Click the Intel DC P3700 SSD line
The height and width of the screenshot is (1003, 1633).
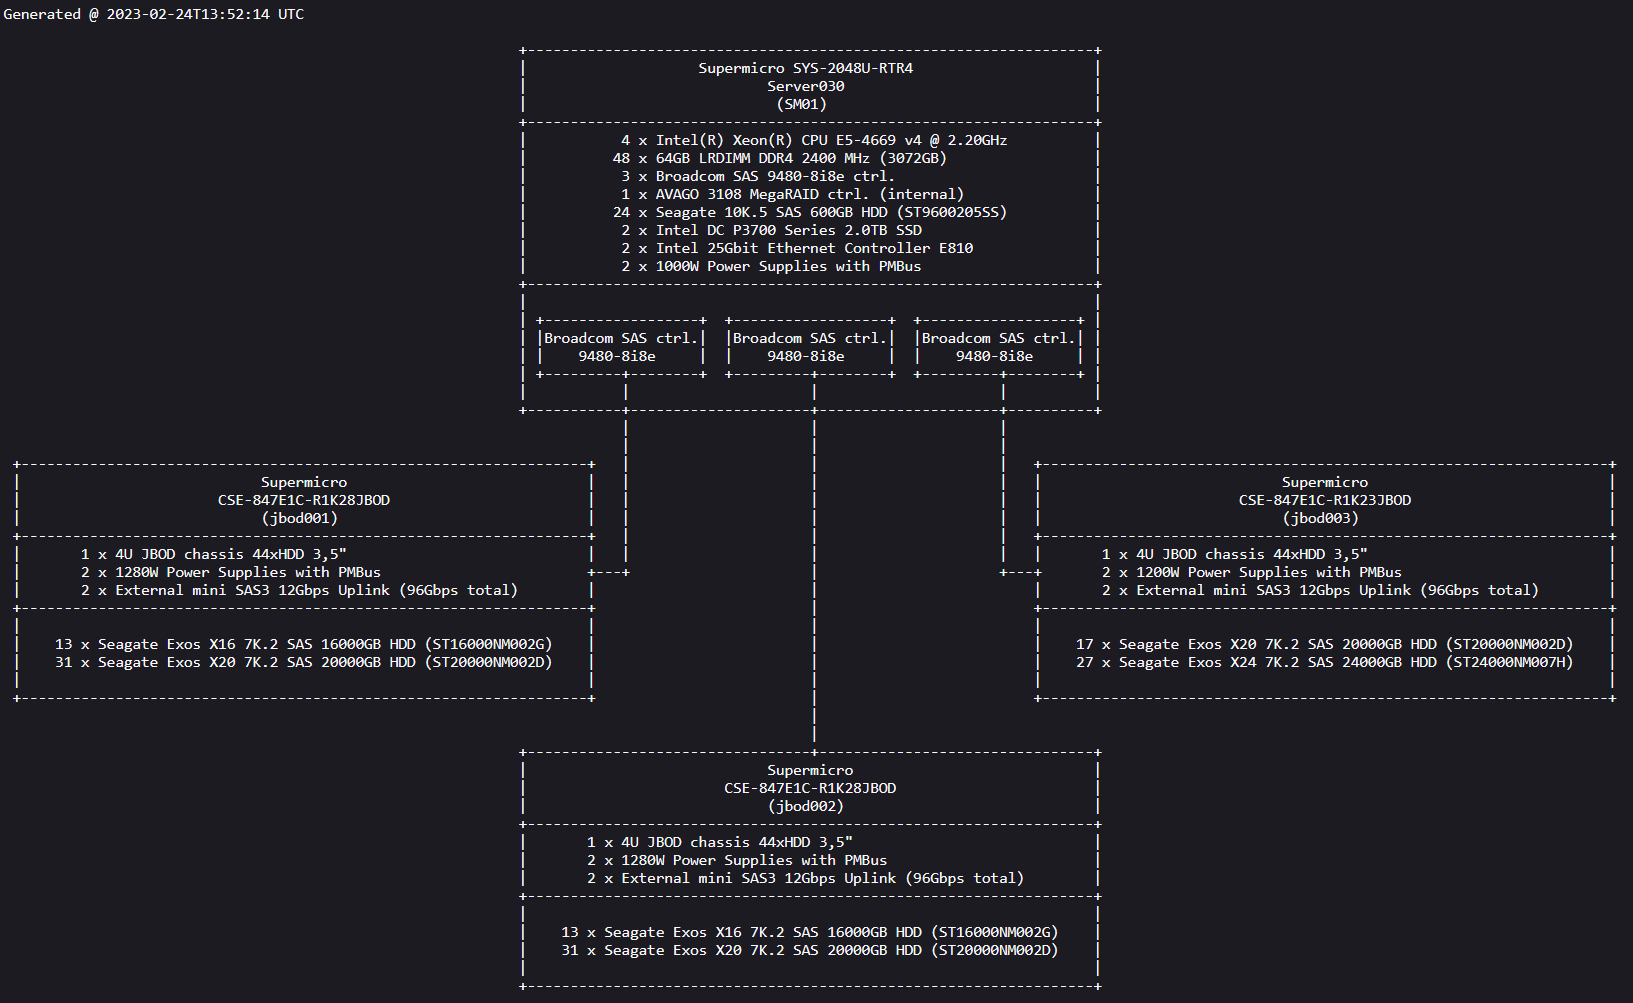(771, 230)
